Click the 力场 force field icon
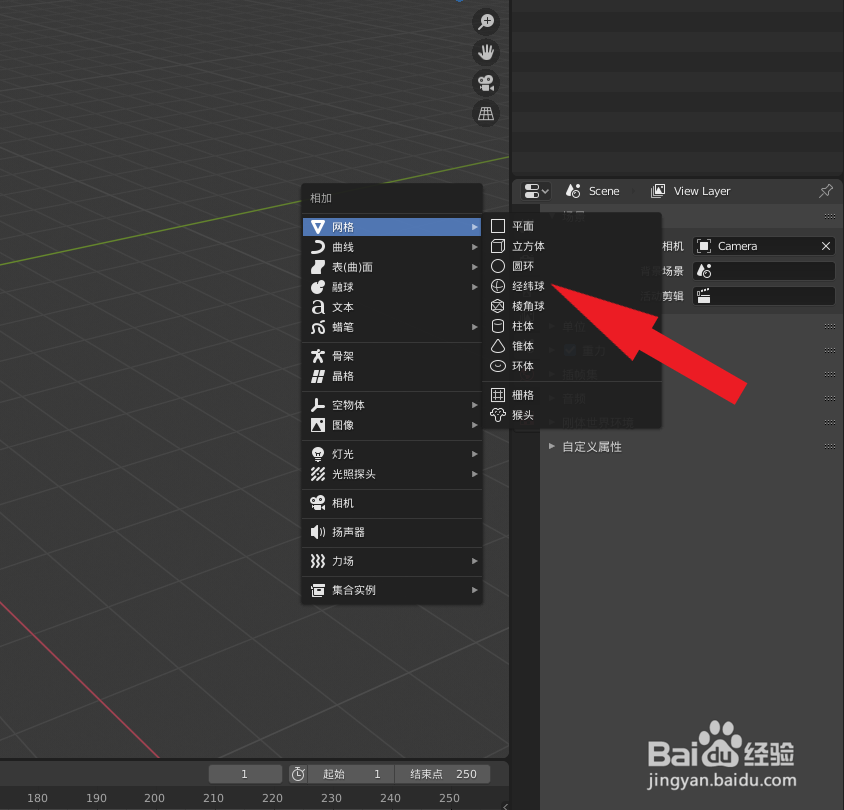 click(318, 561)
